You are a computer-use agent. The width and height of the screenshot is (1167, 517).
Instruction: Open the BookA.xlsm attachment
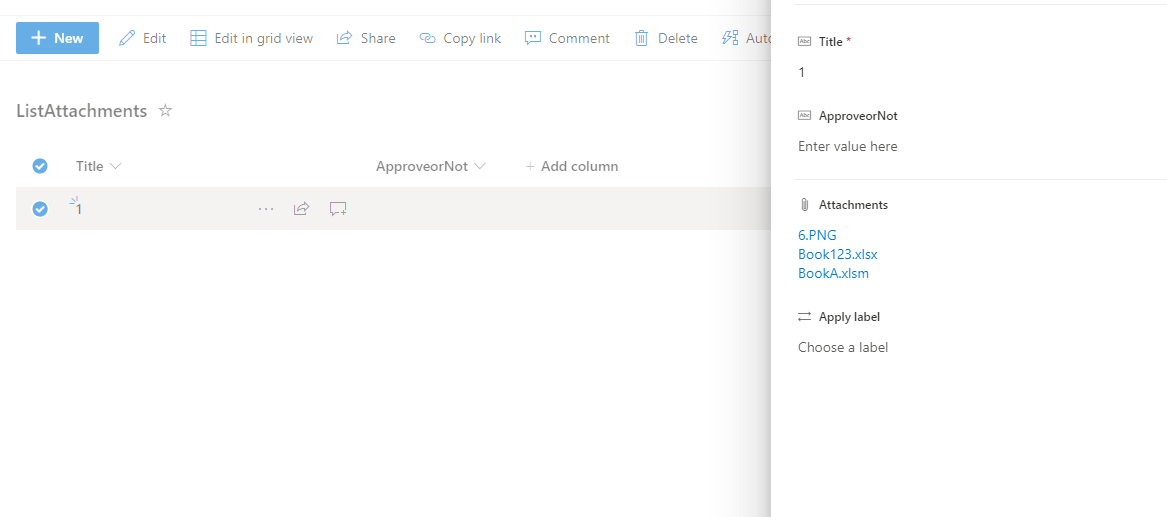coord(834,273)
